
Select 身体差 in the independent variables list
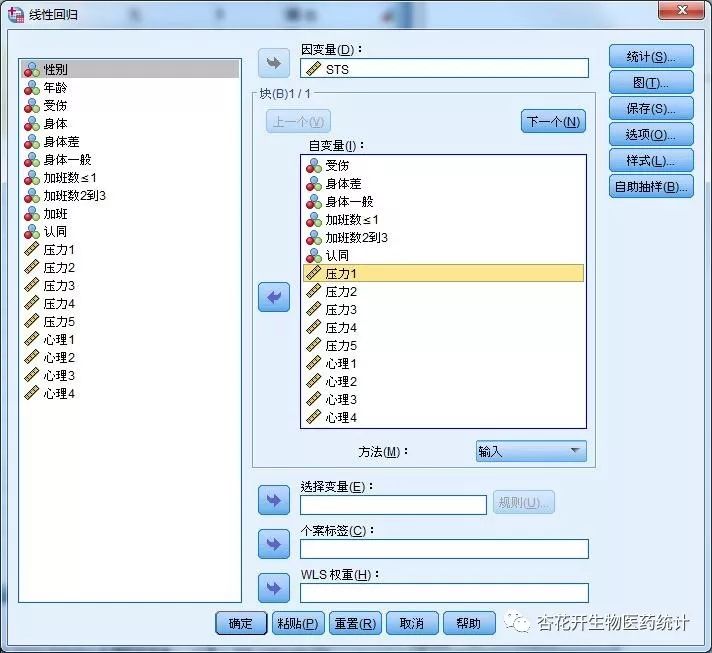443,183
